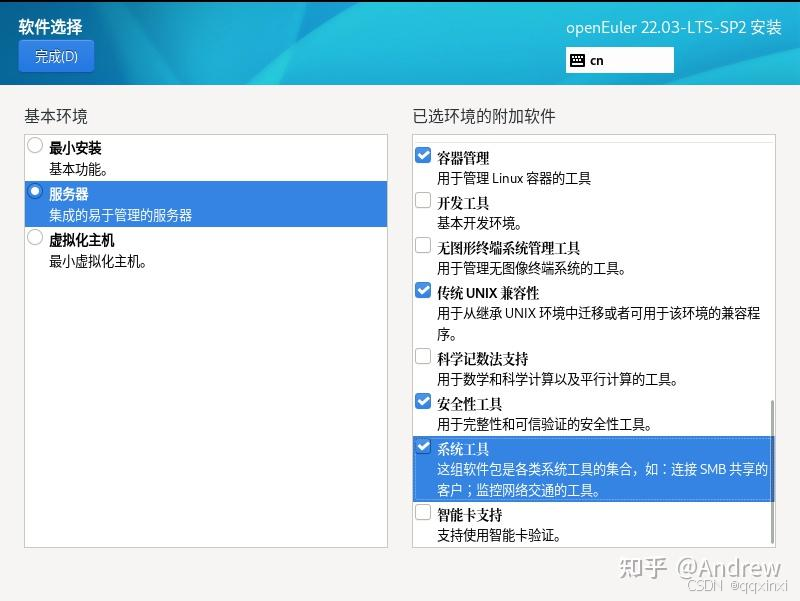Viewport: 800px width, 601px height.
Task: Open the cn keyboard layout selector
Action: (x=619, y=60)
